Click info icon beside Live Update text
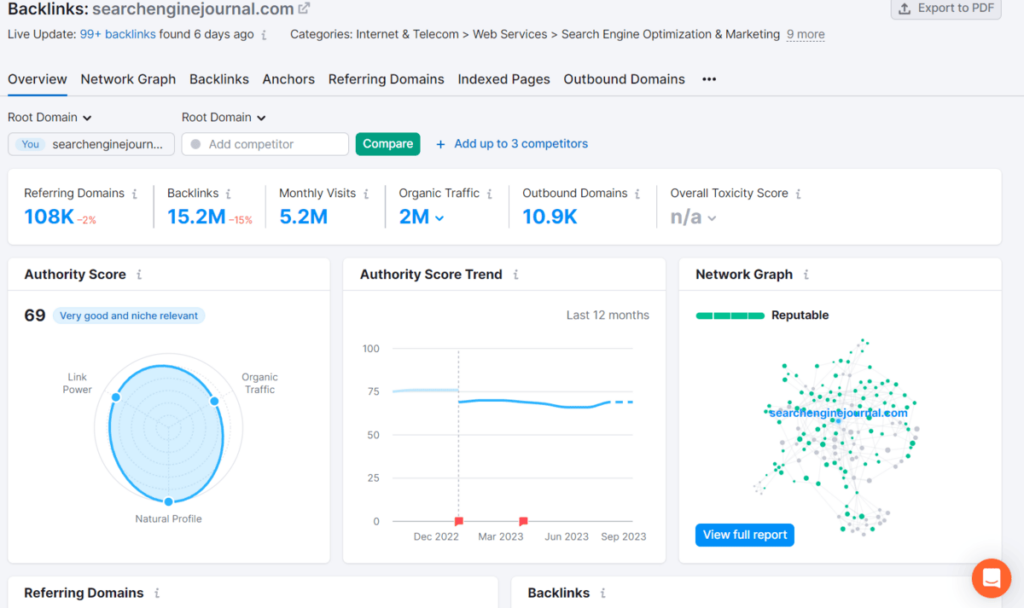The height and width of the screenshot is (608, 1024). (264, 35)
